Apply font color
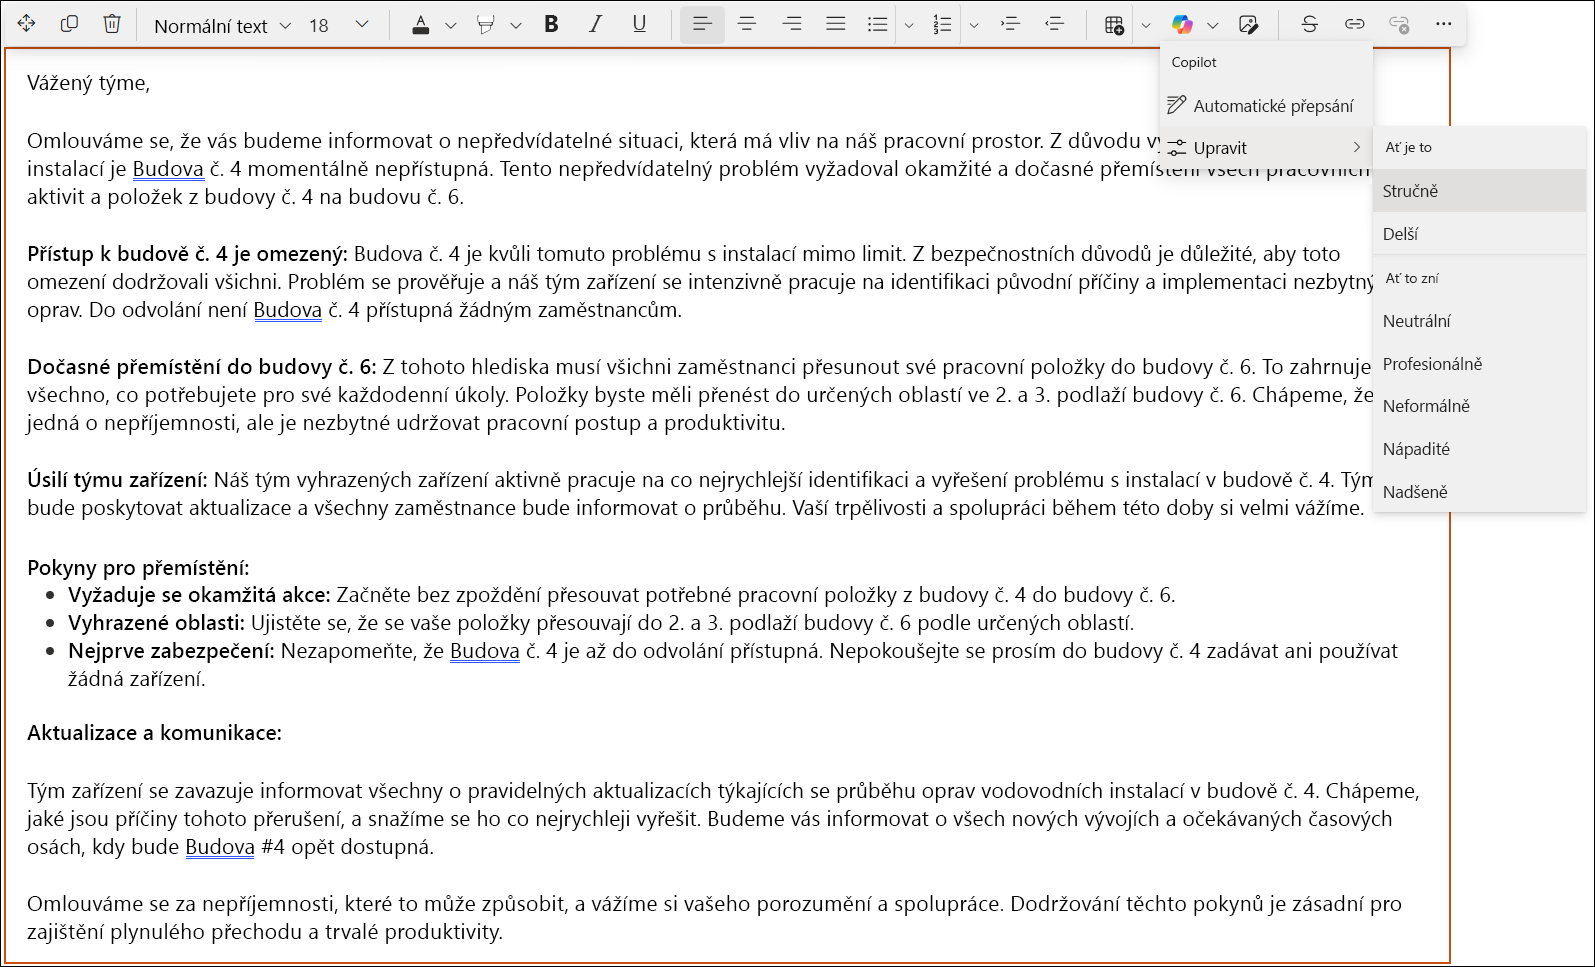Screen dimensions: 1595x967 tap(421, 25)
